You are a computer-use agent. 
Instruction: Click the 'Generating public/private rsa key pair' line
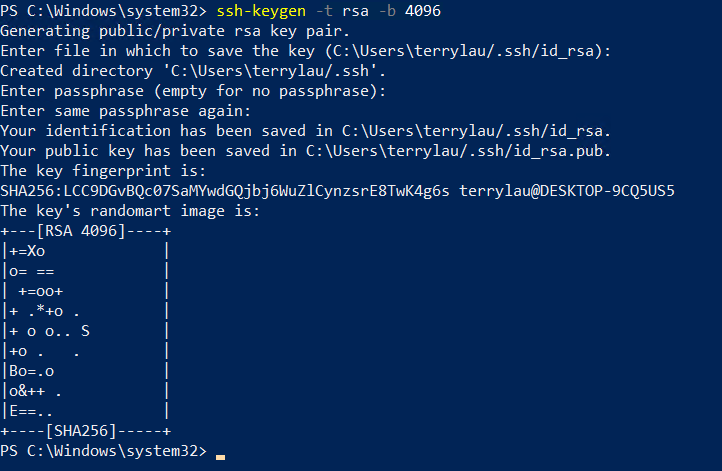tap(175, 31)
